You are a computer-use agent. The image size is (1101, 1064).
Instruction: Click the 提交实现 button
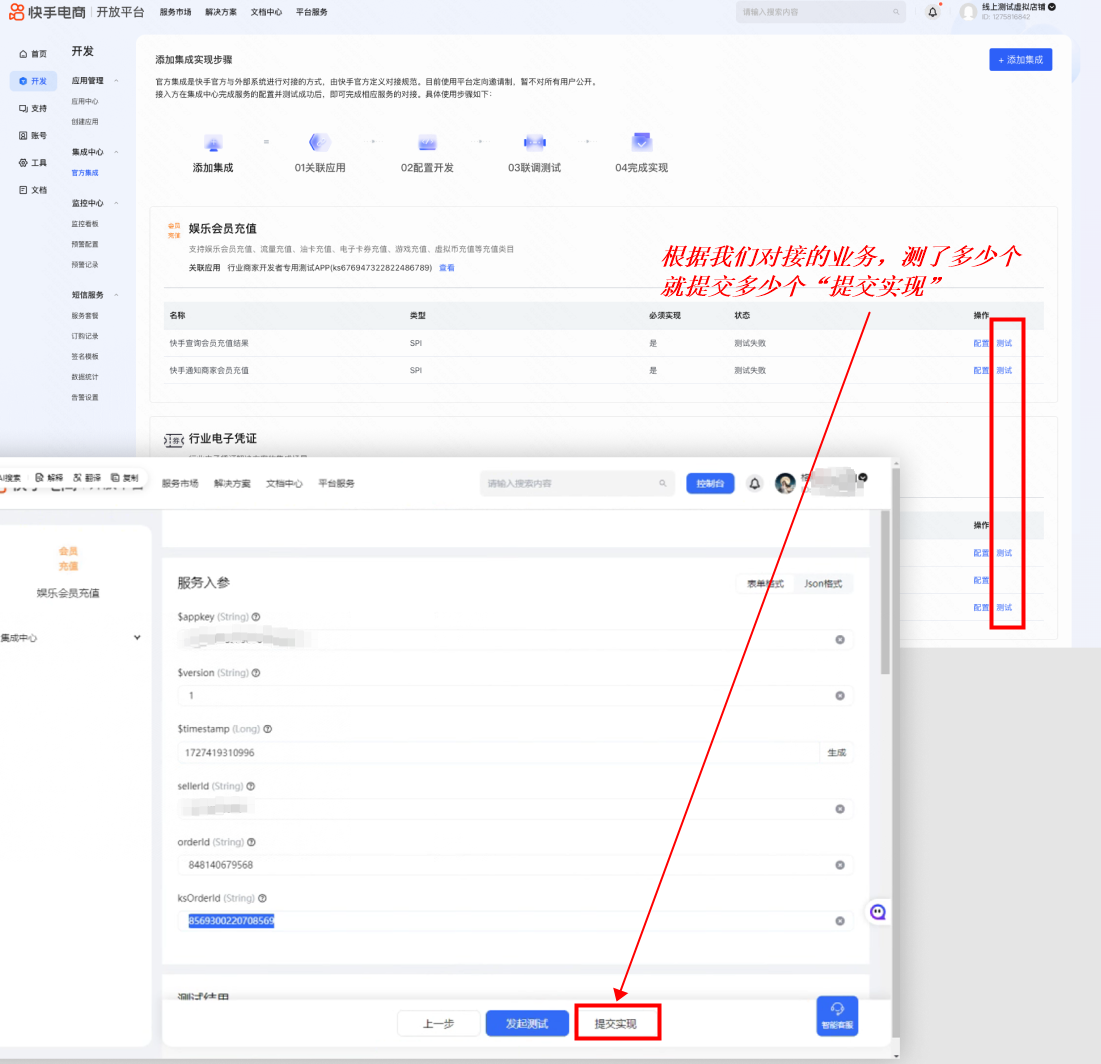click(x=616, y=1023)
